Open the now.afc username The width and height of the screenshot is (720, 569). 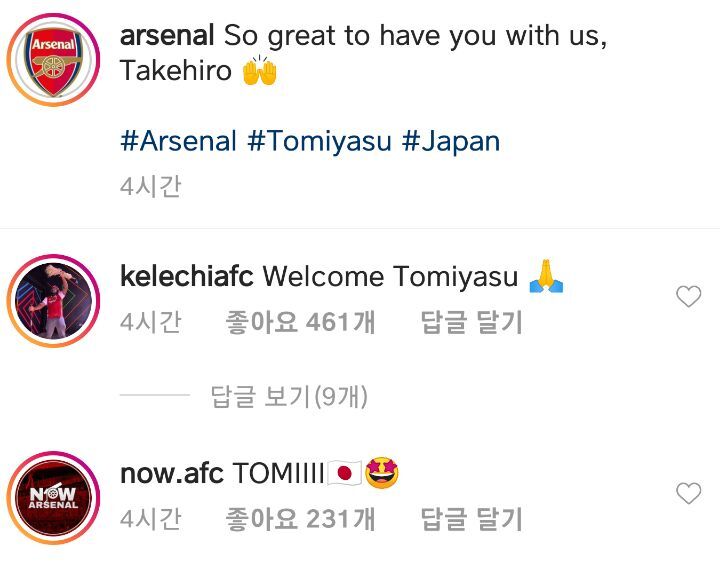pos(171,473)
